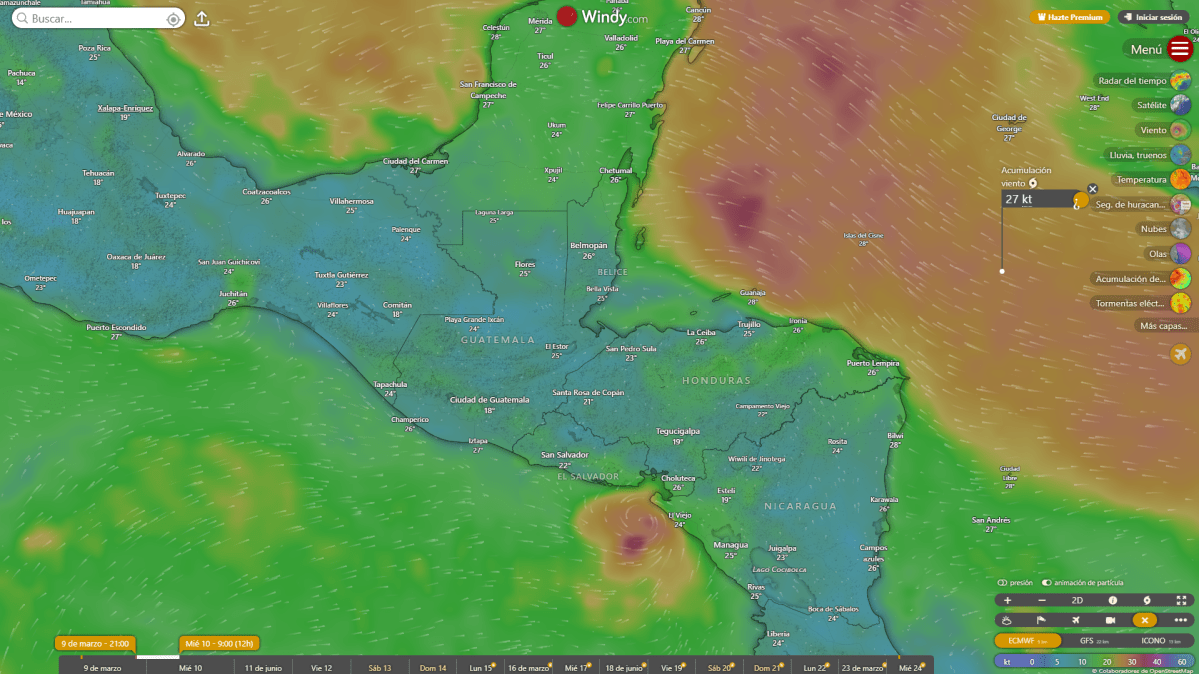
Task: Jump to Dom 14 on timeline
Action: (x=433, y=668)
